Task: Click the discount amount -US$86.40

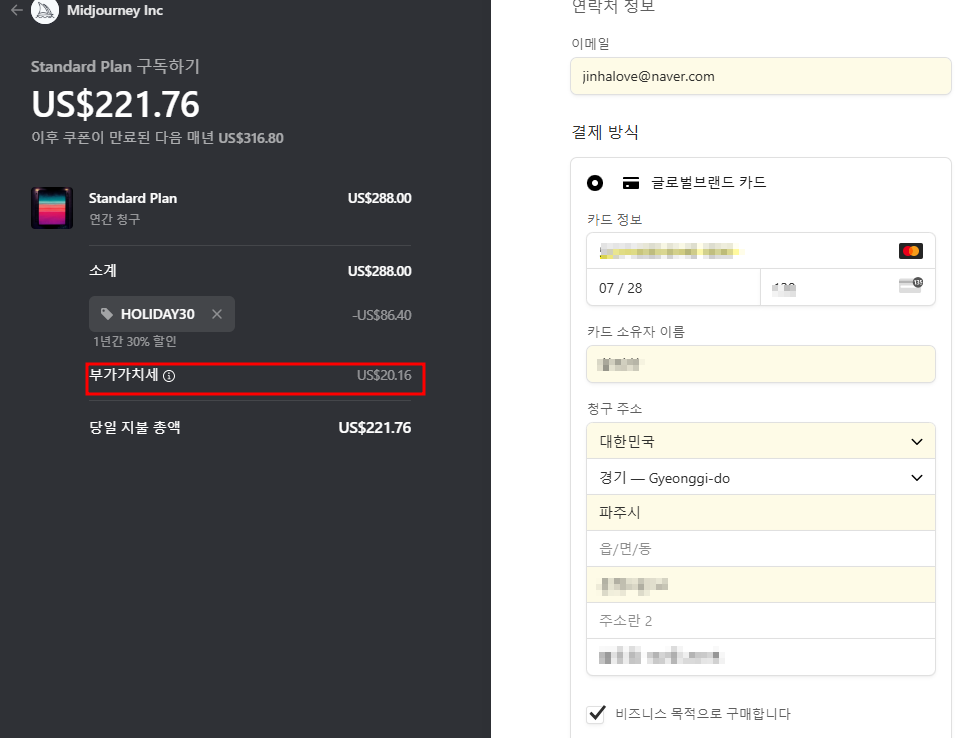Action: tap(381, 315)
